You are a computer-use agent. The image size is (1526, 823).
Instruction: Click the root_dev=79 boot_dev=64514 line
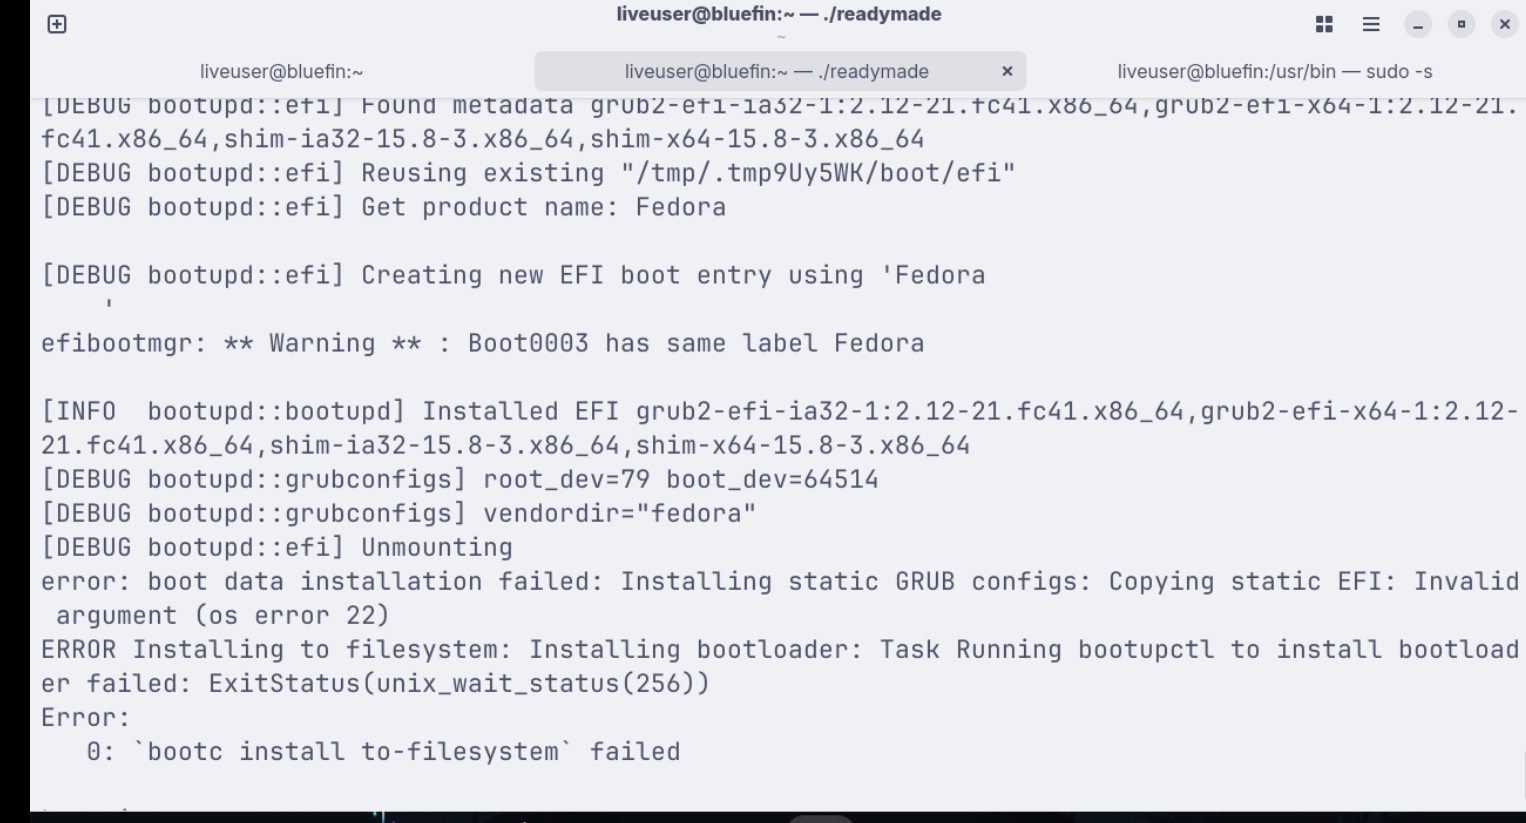click(459, 480)
